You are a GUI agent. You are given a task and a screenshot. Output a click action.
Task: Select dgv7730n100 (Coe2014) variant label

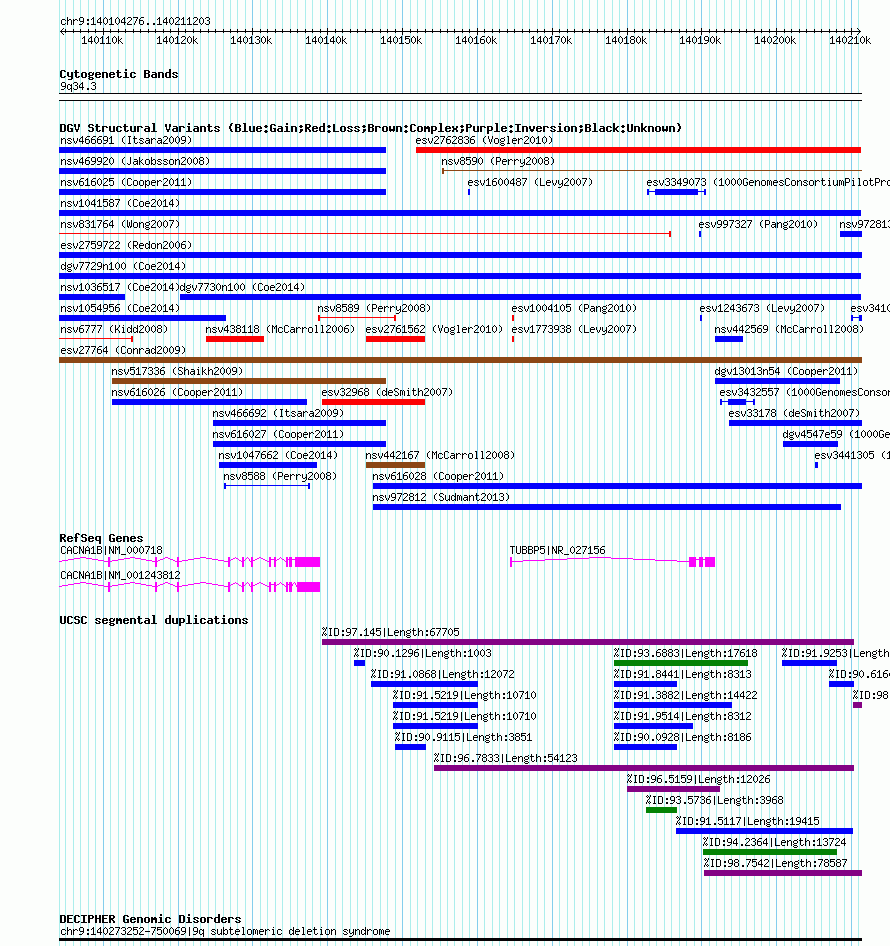[x=243, y=288]
